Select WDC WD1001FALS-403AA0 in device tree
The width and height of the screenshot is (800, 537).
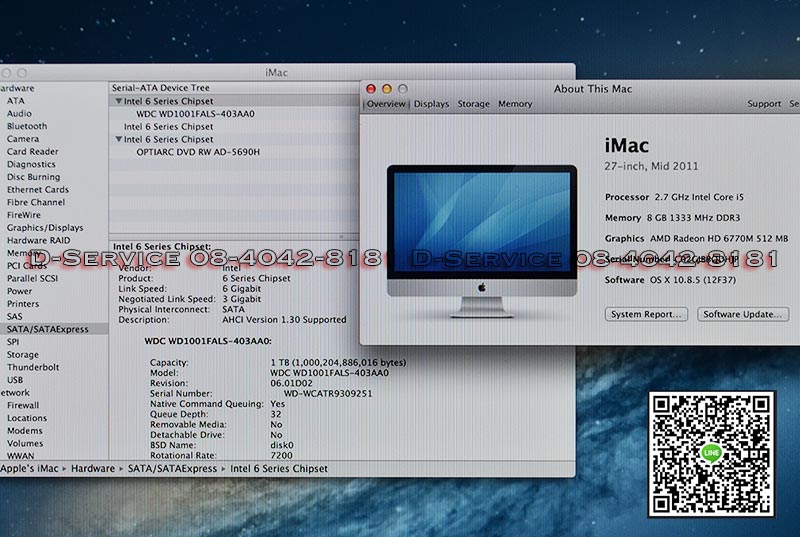pyautogui.click(x=195, y=114)
